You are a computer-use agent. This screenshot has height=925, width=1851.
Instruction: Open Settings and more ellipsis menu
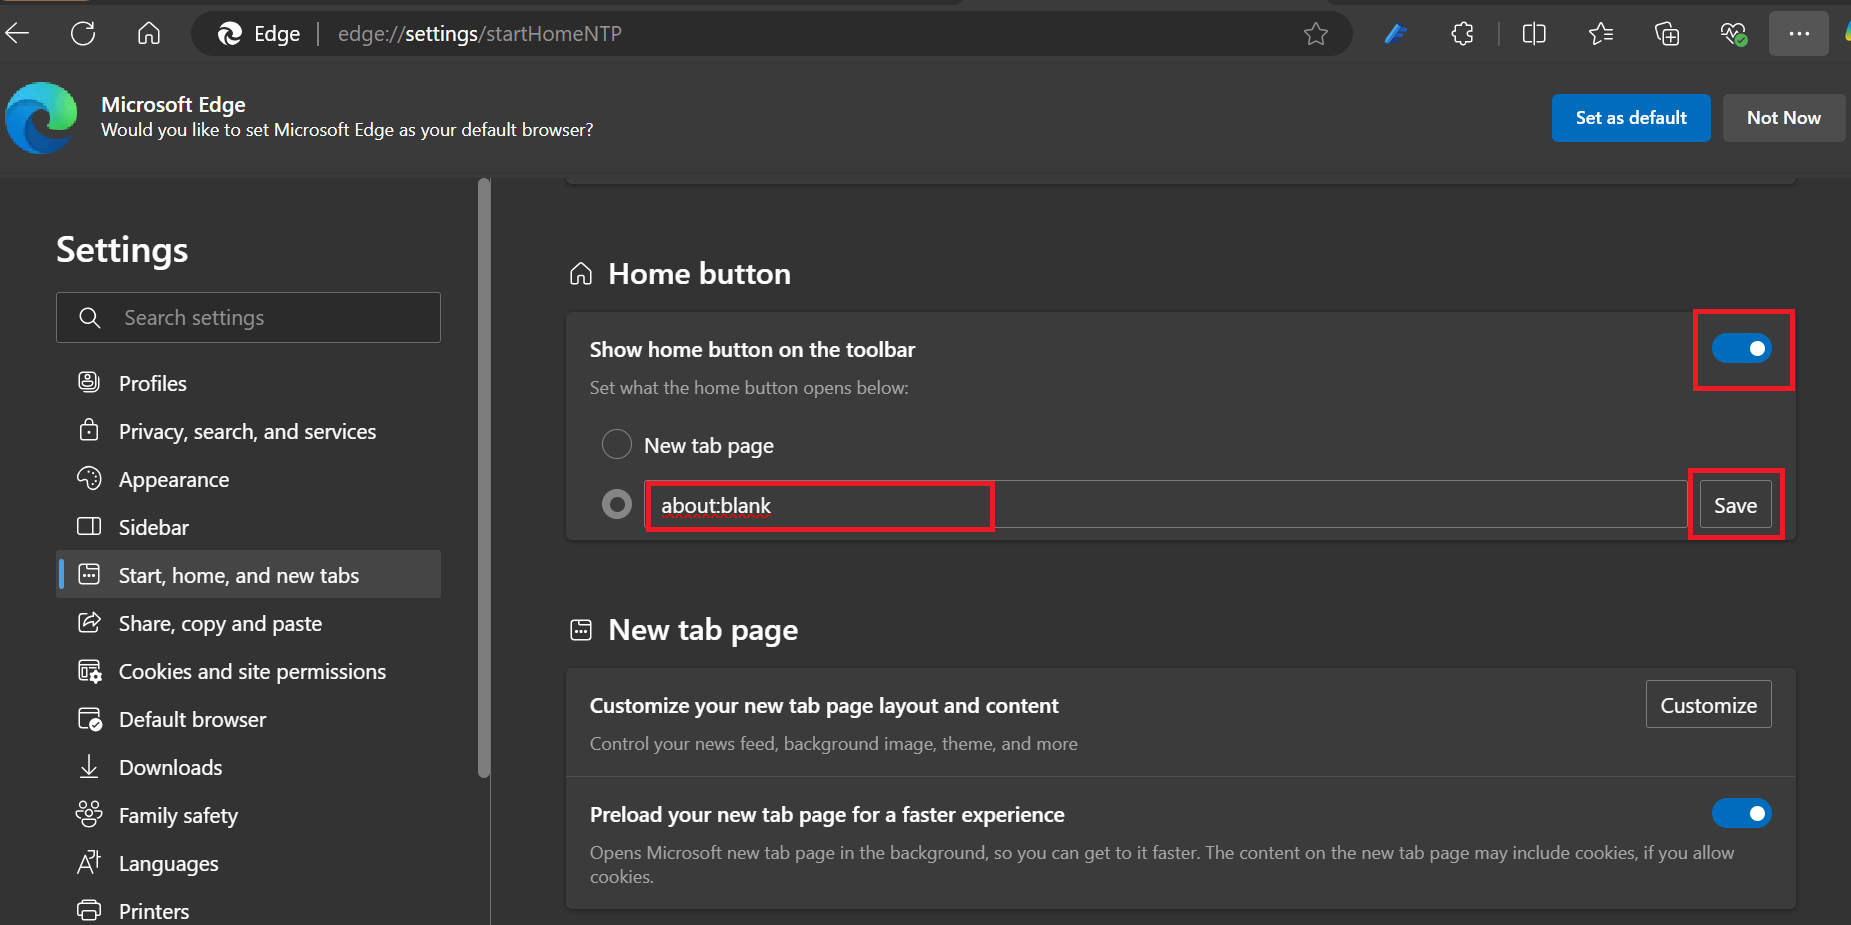pyautogui.click(x=1799, y=34)
